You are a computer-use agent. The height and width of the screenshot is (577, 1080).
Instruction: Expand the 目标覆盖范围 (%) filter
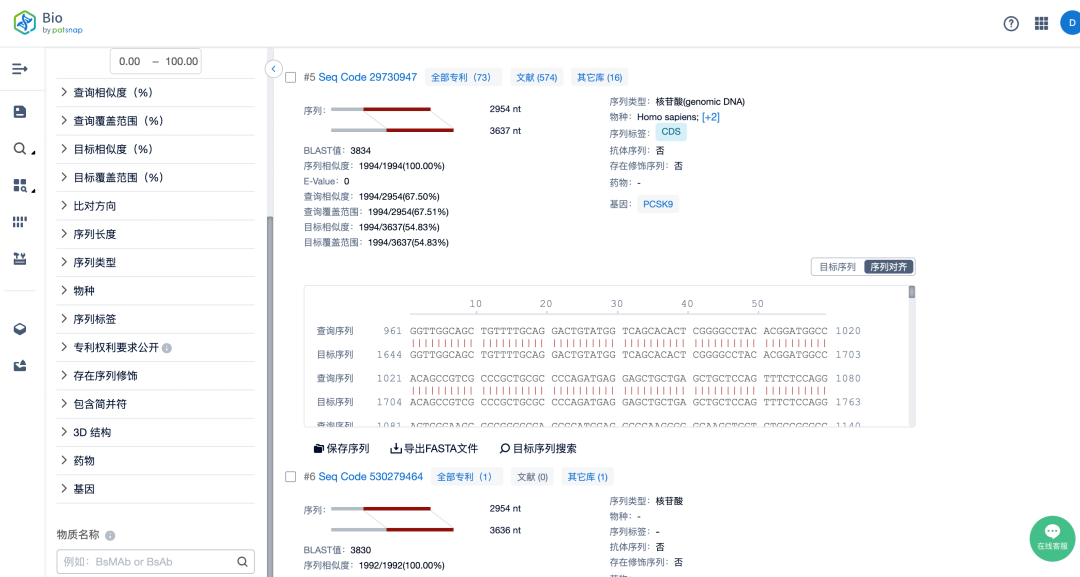pyautogui.click(x=156, y=177)
